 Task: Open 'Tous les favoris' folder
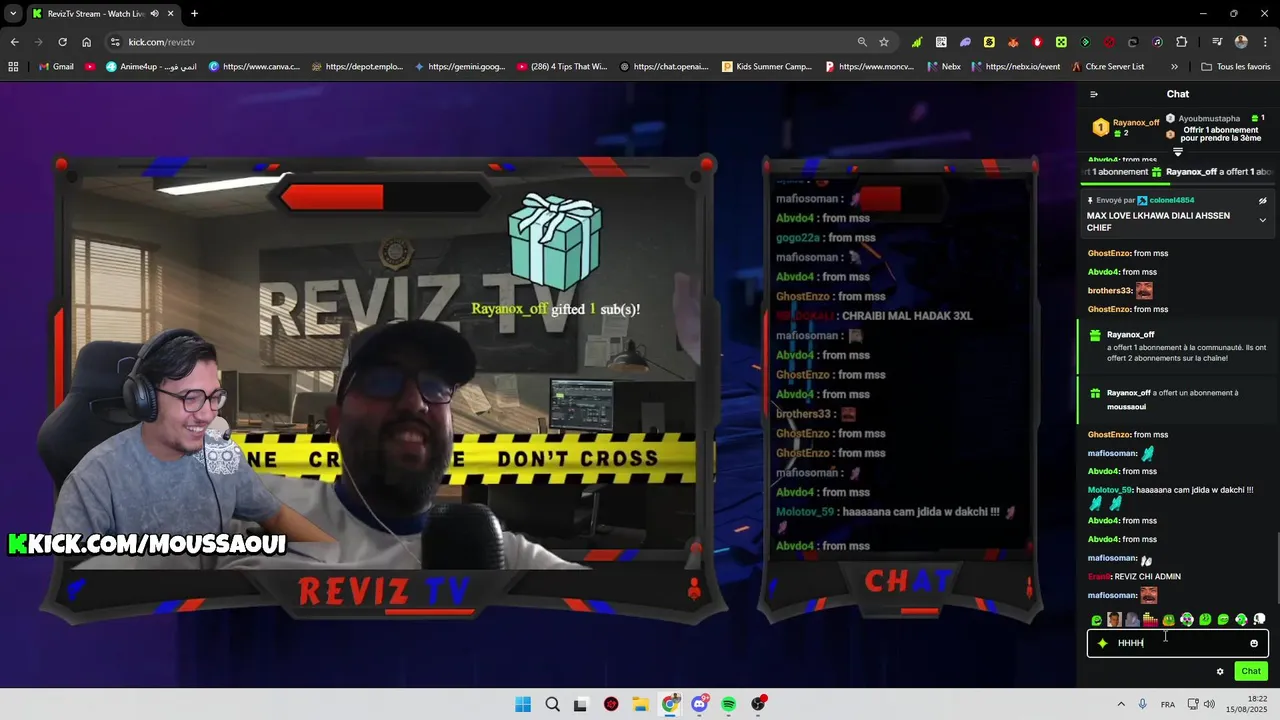1236,67
